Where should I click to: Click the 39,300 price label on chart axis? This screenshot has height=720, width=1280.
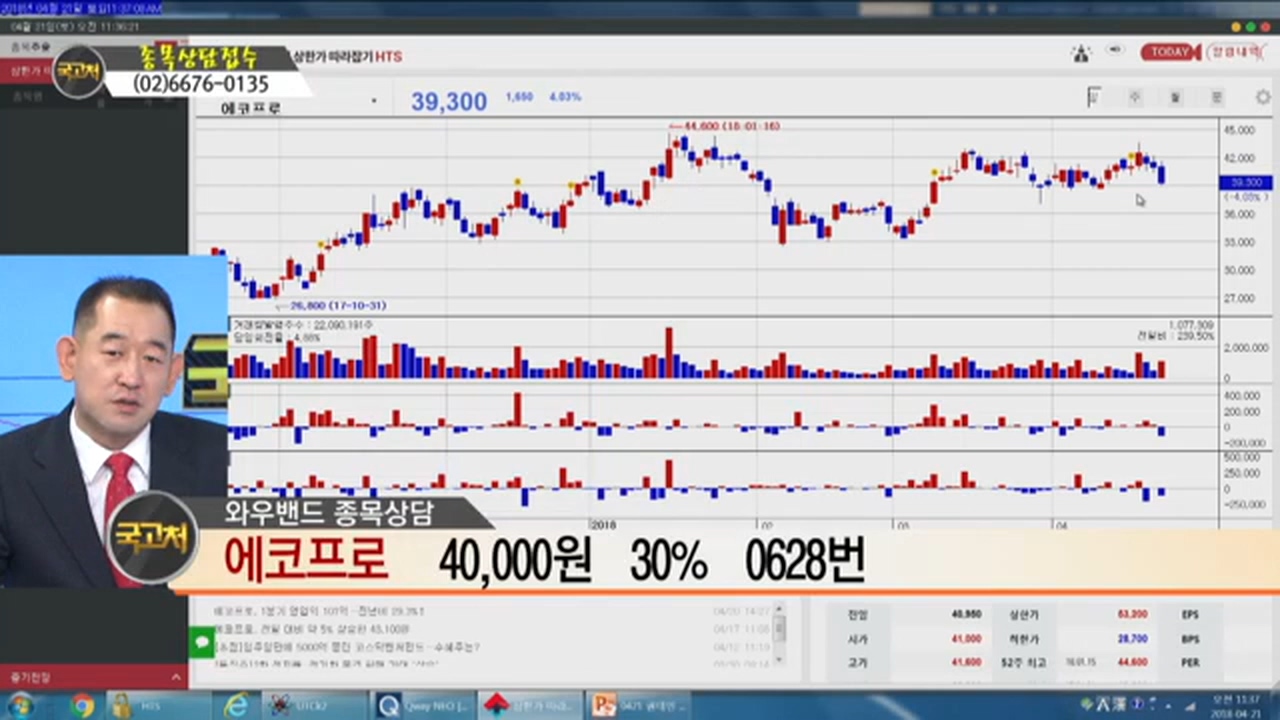(1245, 183)
